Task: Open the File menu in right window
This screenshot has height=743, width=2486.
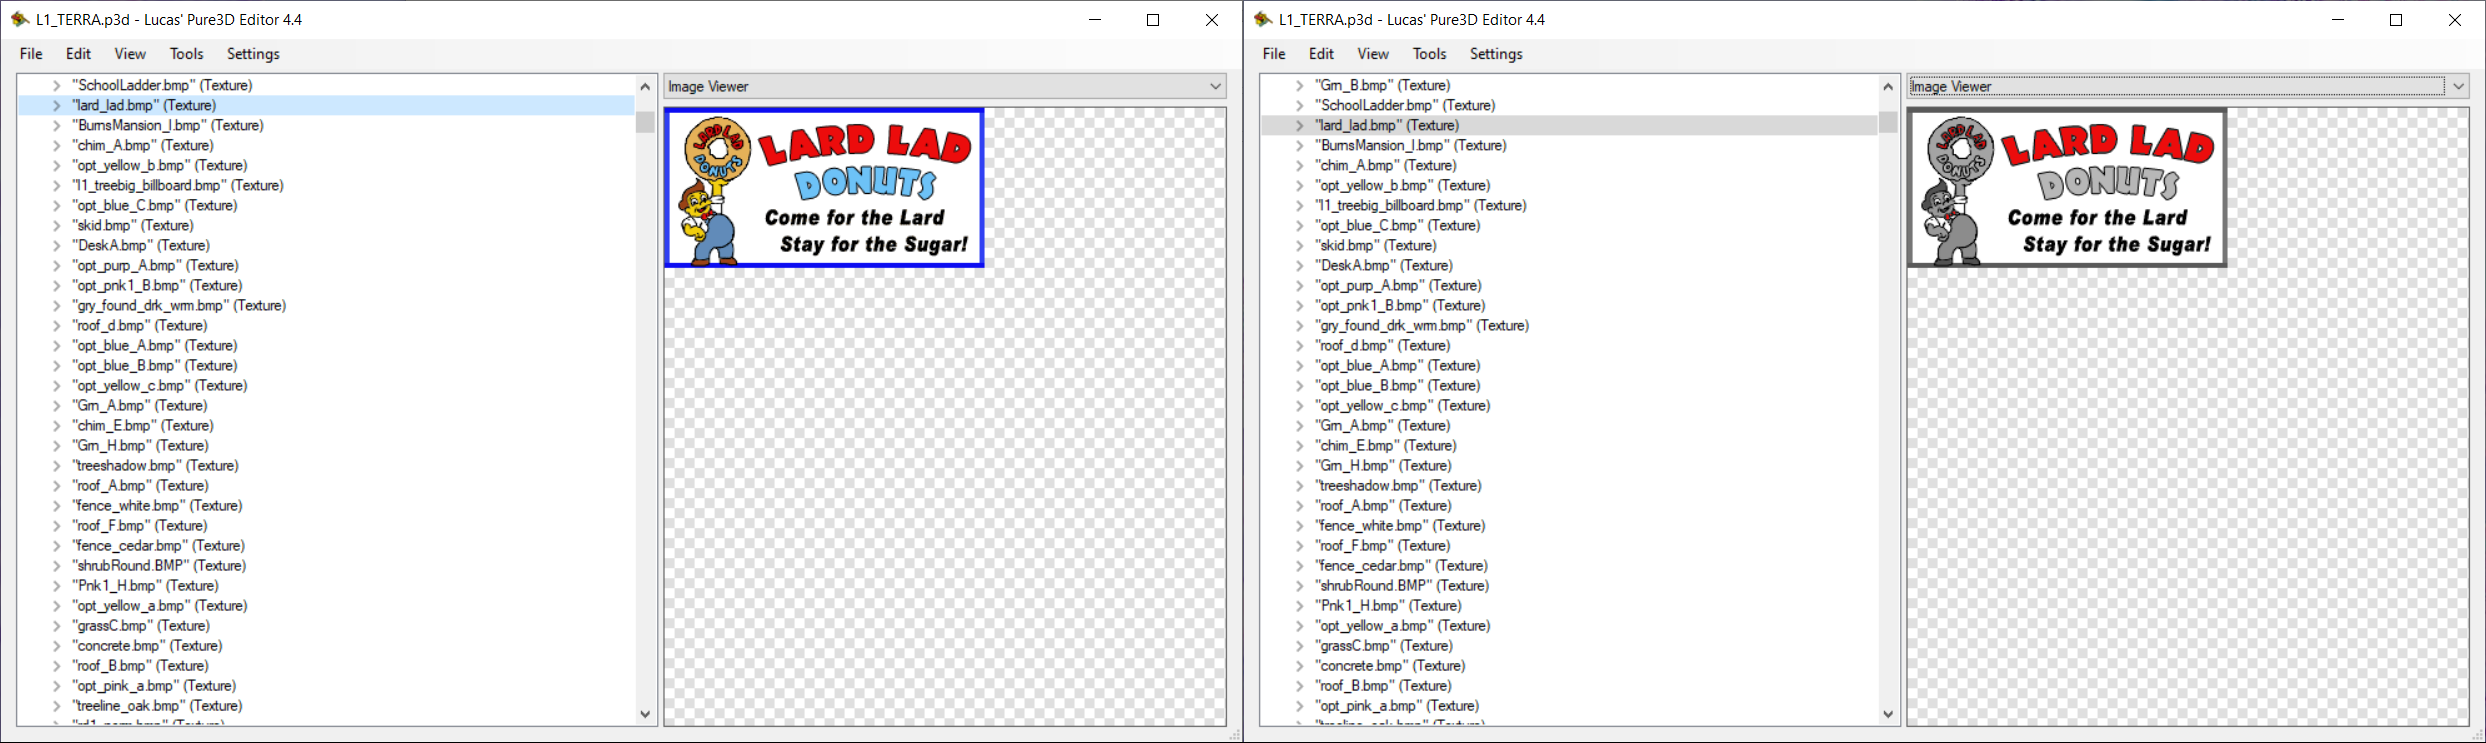Action: pos(1274,54)
